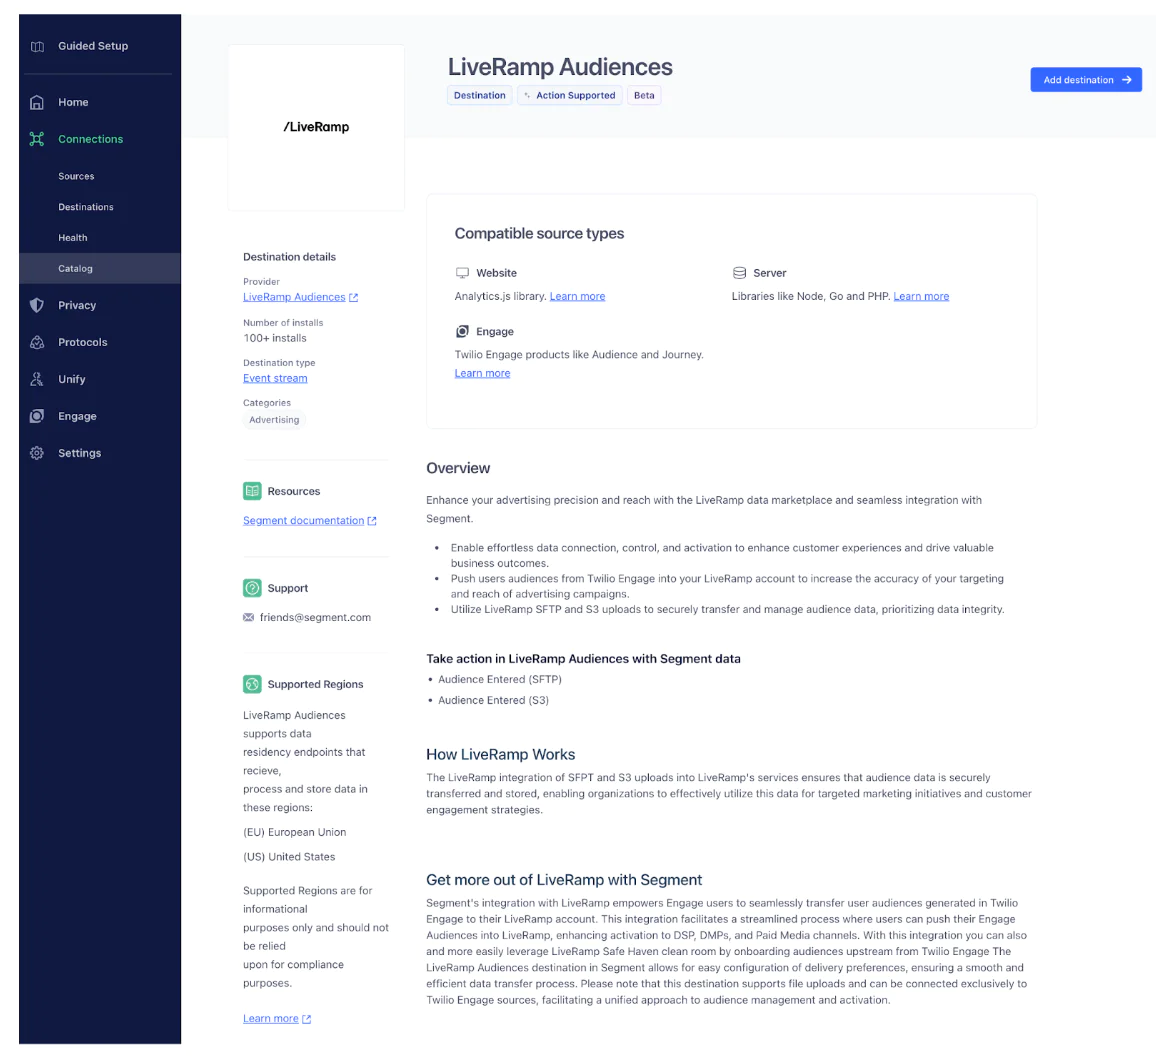Open the Unify section icon
The height and width of the screenshot is (1056, 1156).
[36, 379]
